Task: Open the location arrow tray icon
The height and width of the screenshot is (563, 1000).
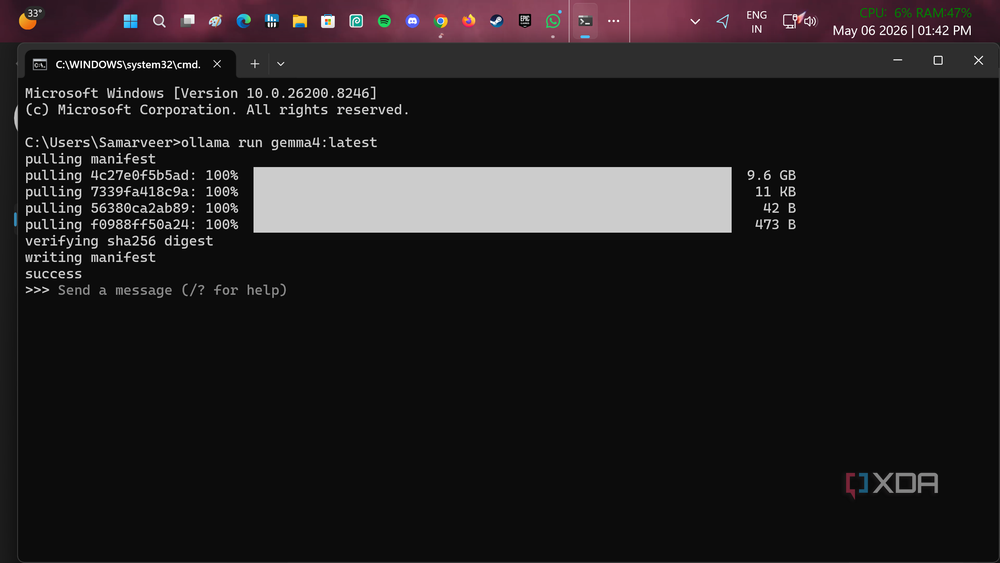Action: 723,21
